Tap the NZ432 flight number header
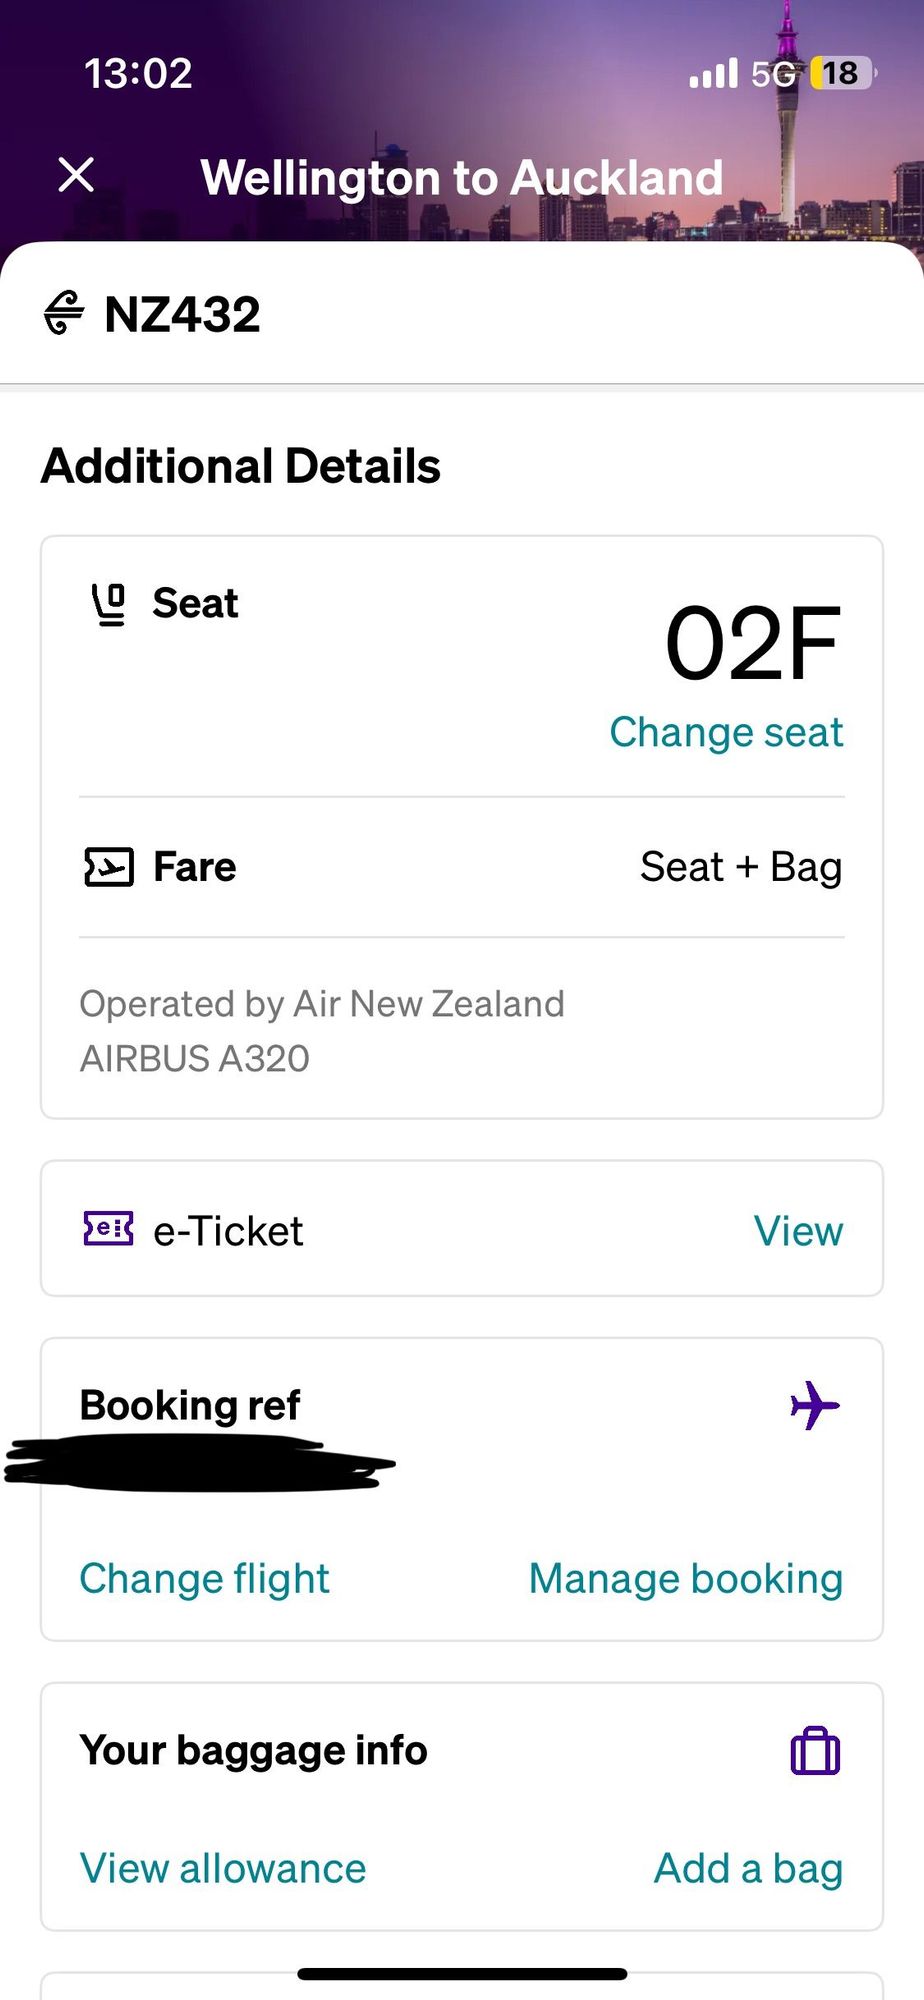This screenshot has width=924, height=2000. point(182,314)
